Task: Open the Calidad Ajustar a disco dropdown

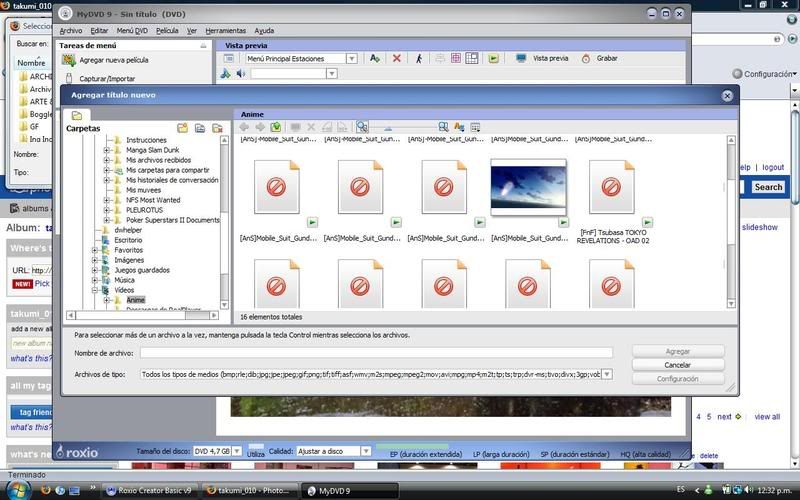Action: click(x=366, y=451)
